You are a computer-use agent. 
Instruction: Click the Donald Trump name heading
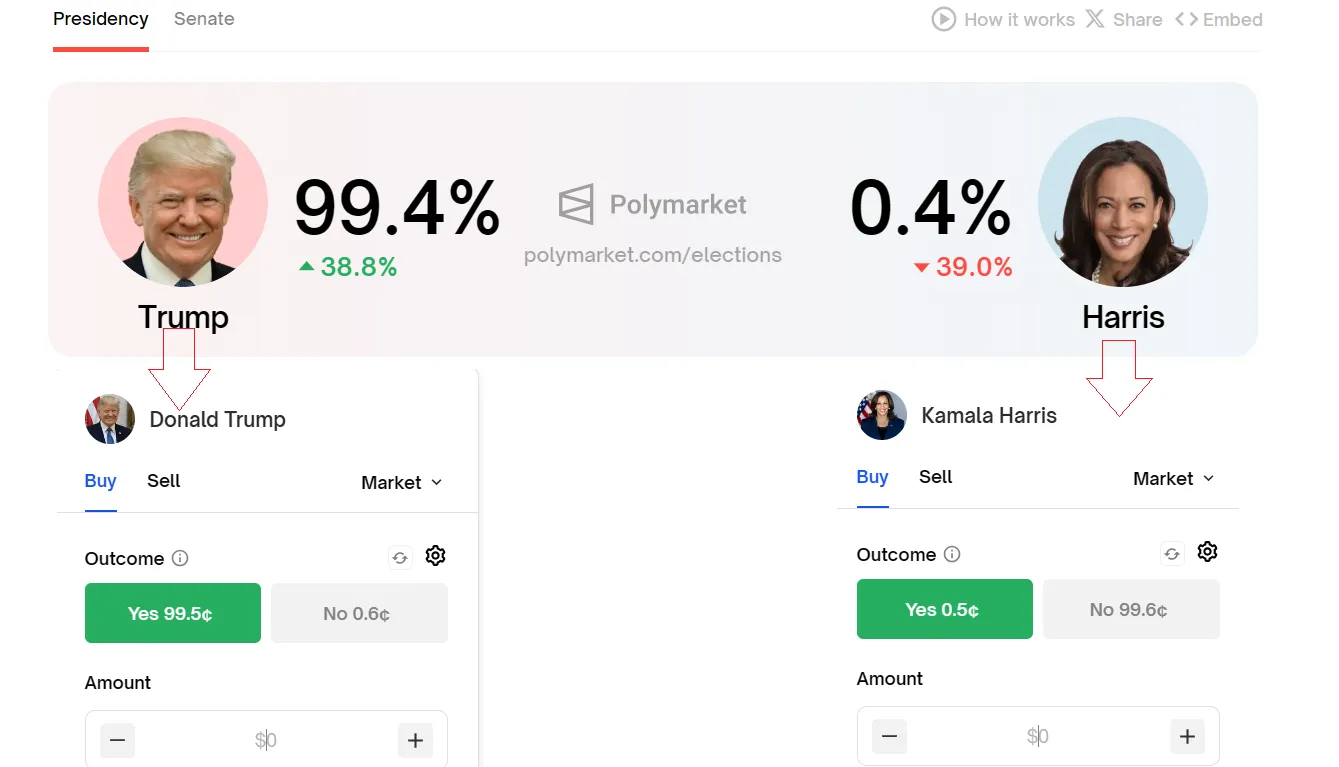217,419
